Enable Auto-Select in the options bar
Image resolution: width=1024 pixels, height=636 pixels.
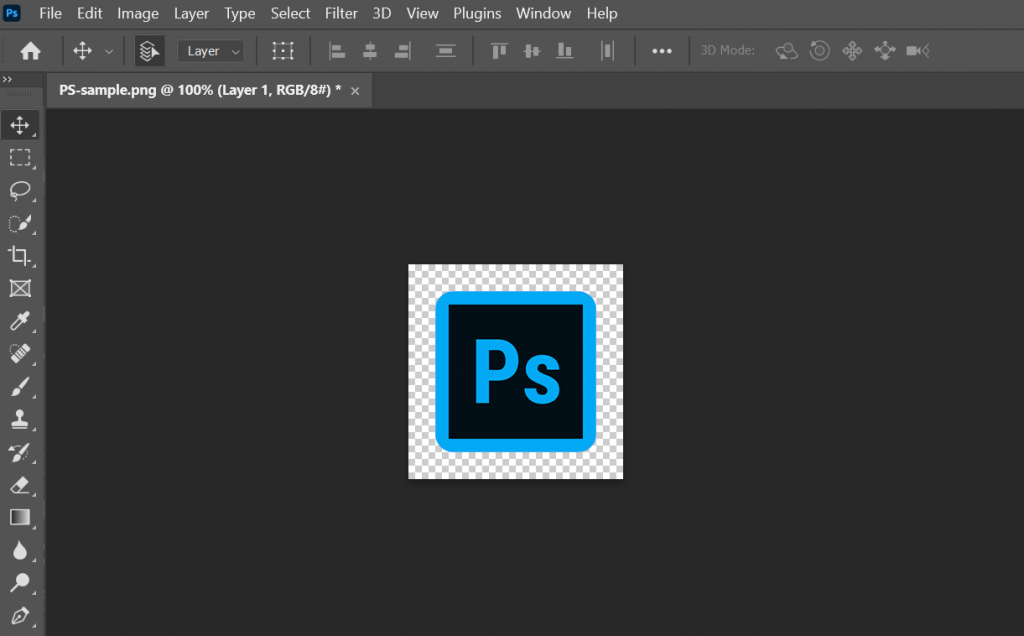coord(148,50)
